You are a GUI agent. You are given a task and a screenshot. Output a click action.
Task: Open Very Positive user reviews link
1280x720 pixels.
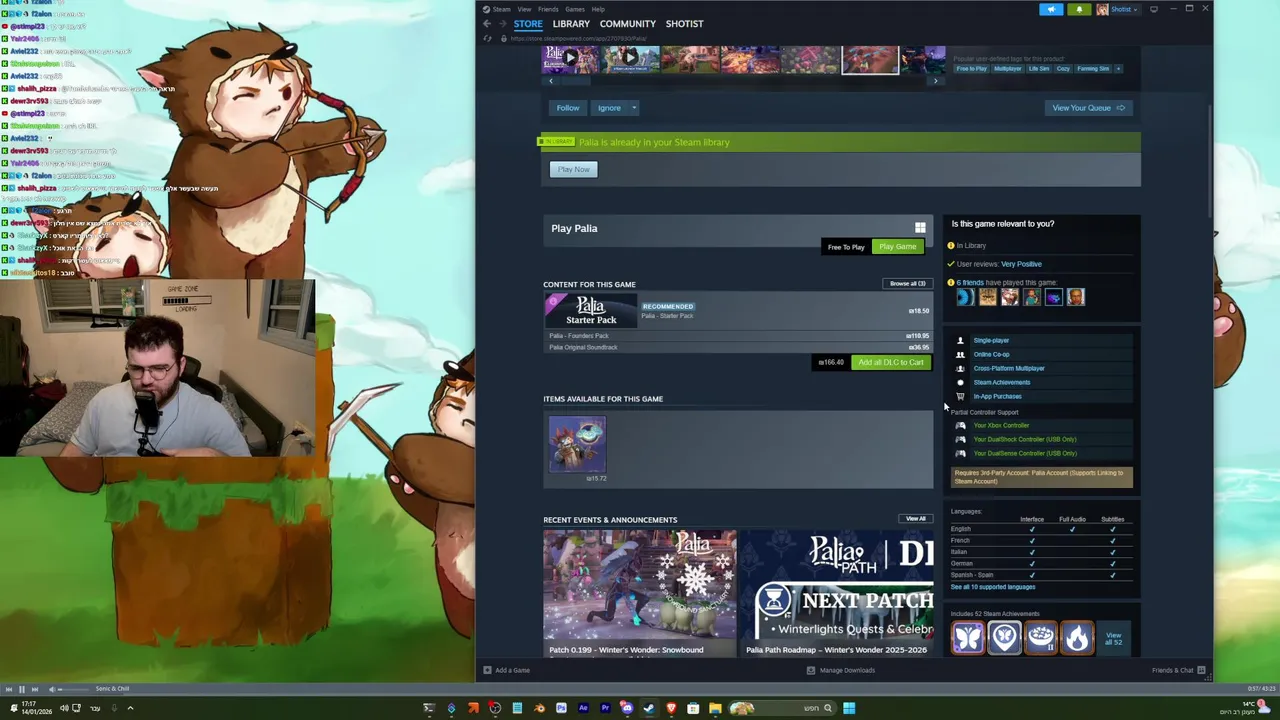point(1021,264)
